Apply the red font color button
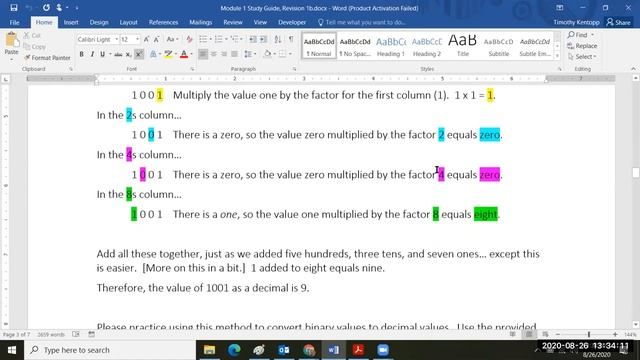 tap(184, 54)
